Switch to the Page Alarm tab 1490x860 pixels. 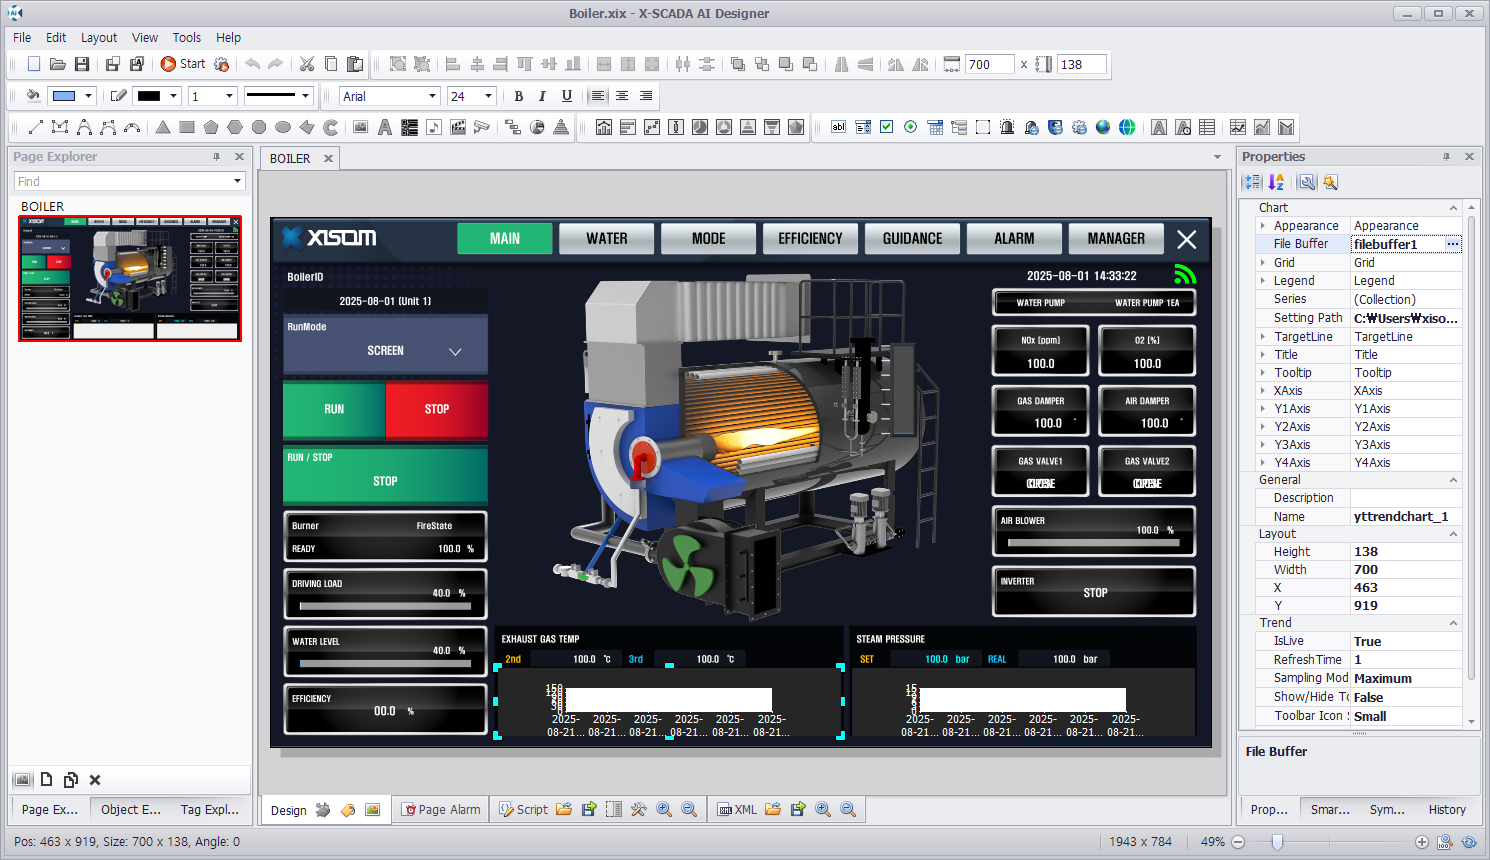[x=441, y=810]
